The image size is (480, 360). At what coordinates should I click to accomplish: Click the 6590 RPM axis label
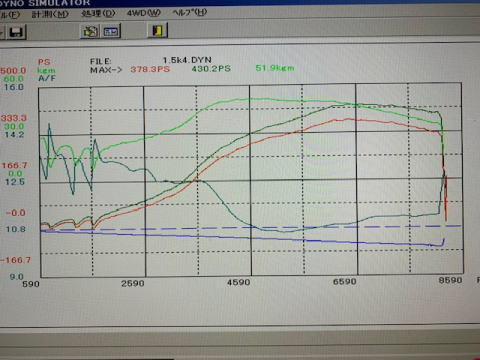[345, 282]
